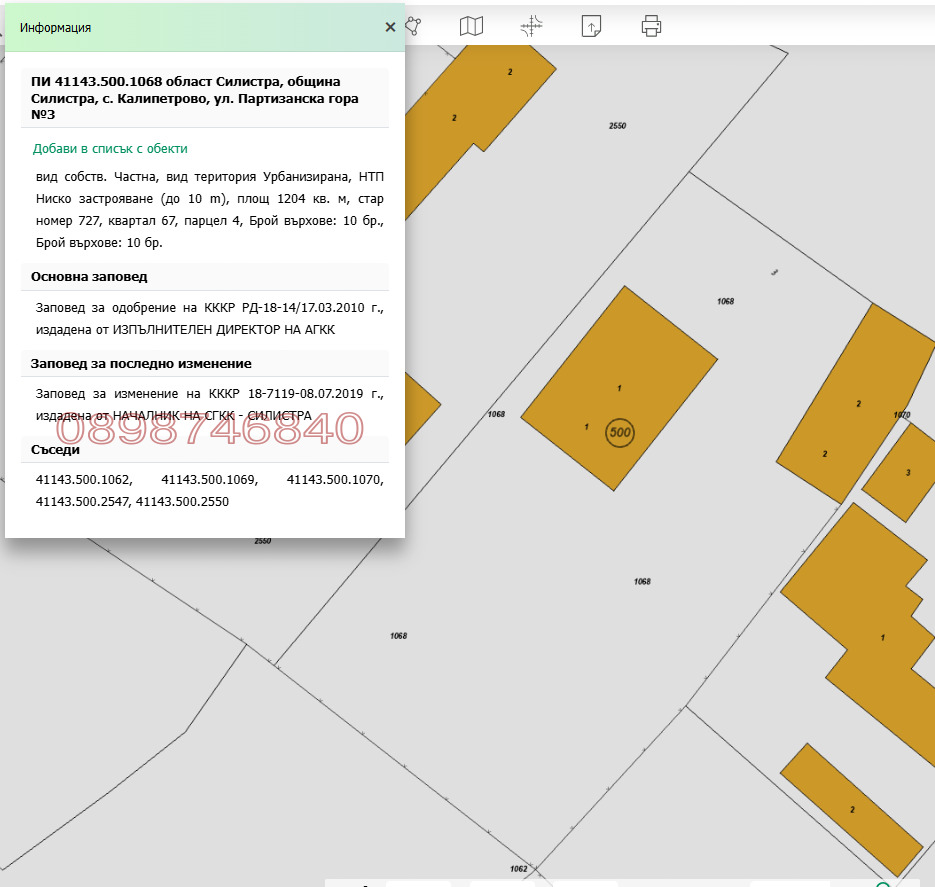The width and height of the screenshot is (935, 887).
Task: Print the map with printer icon
Action: coord(651,26)
